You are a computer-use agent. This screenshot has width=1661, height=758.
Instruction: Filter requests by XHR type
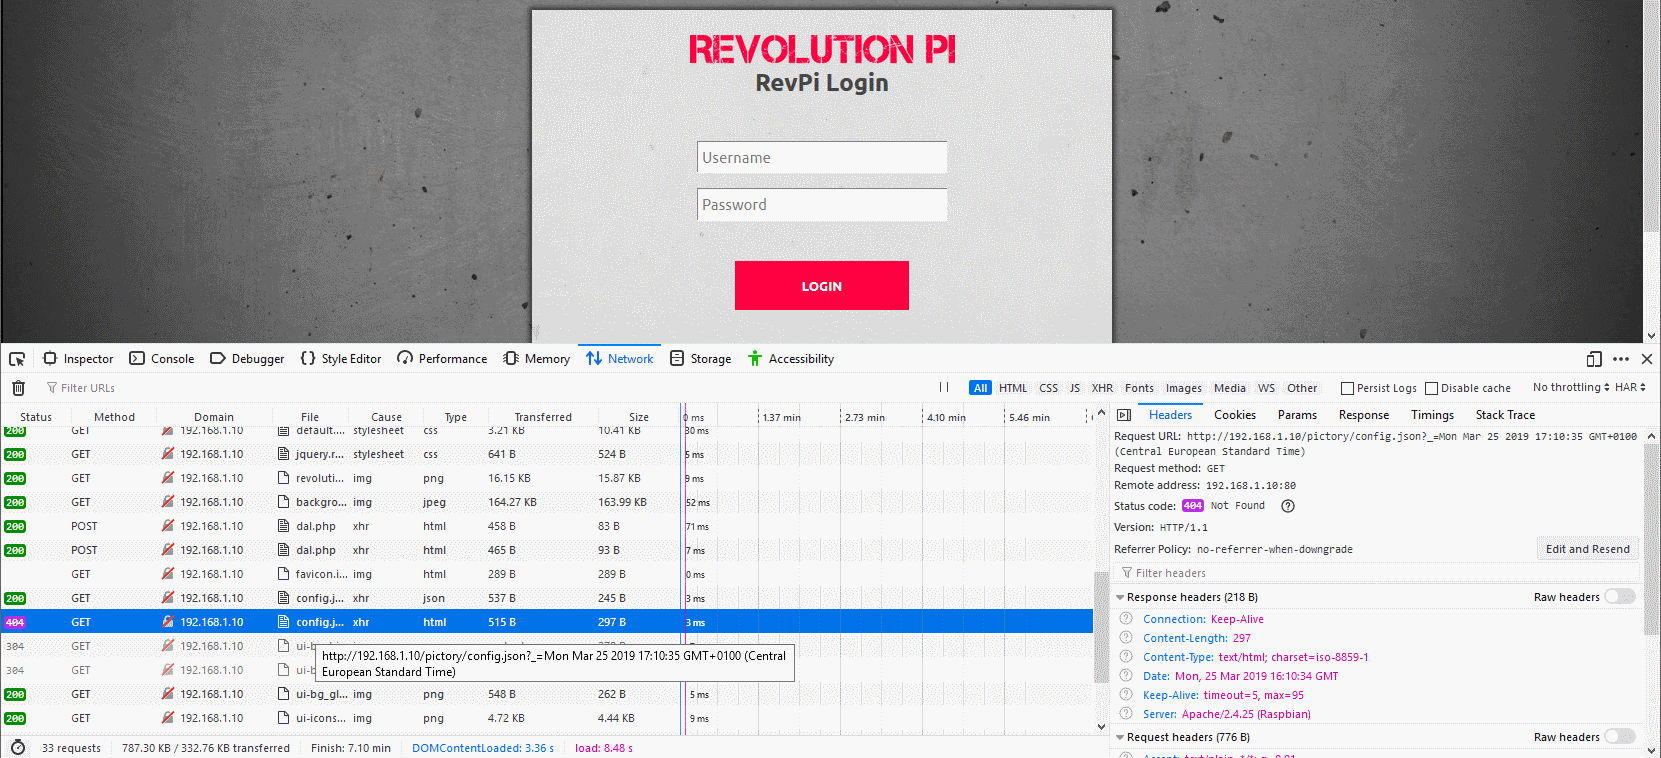coord(1102,388)
